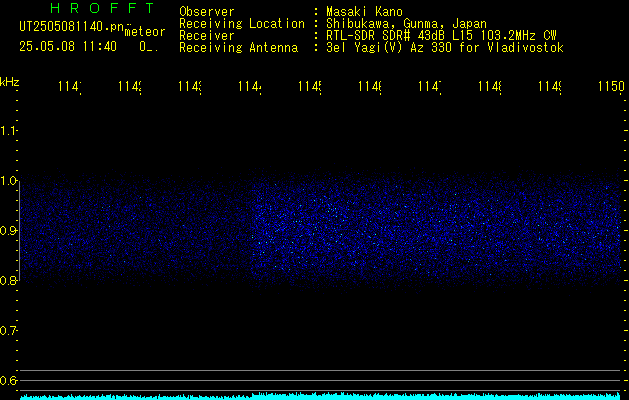Click the 1.0 frequency axis label
This screenshot has height=400, width=629.
click(9, 181)
